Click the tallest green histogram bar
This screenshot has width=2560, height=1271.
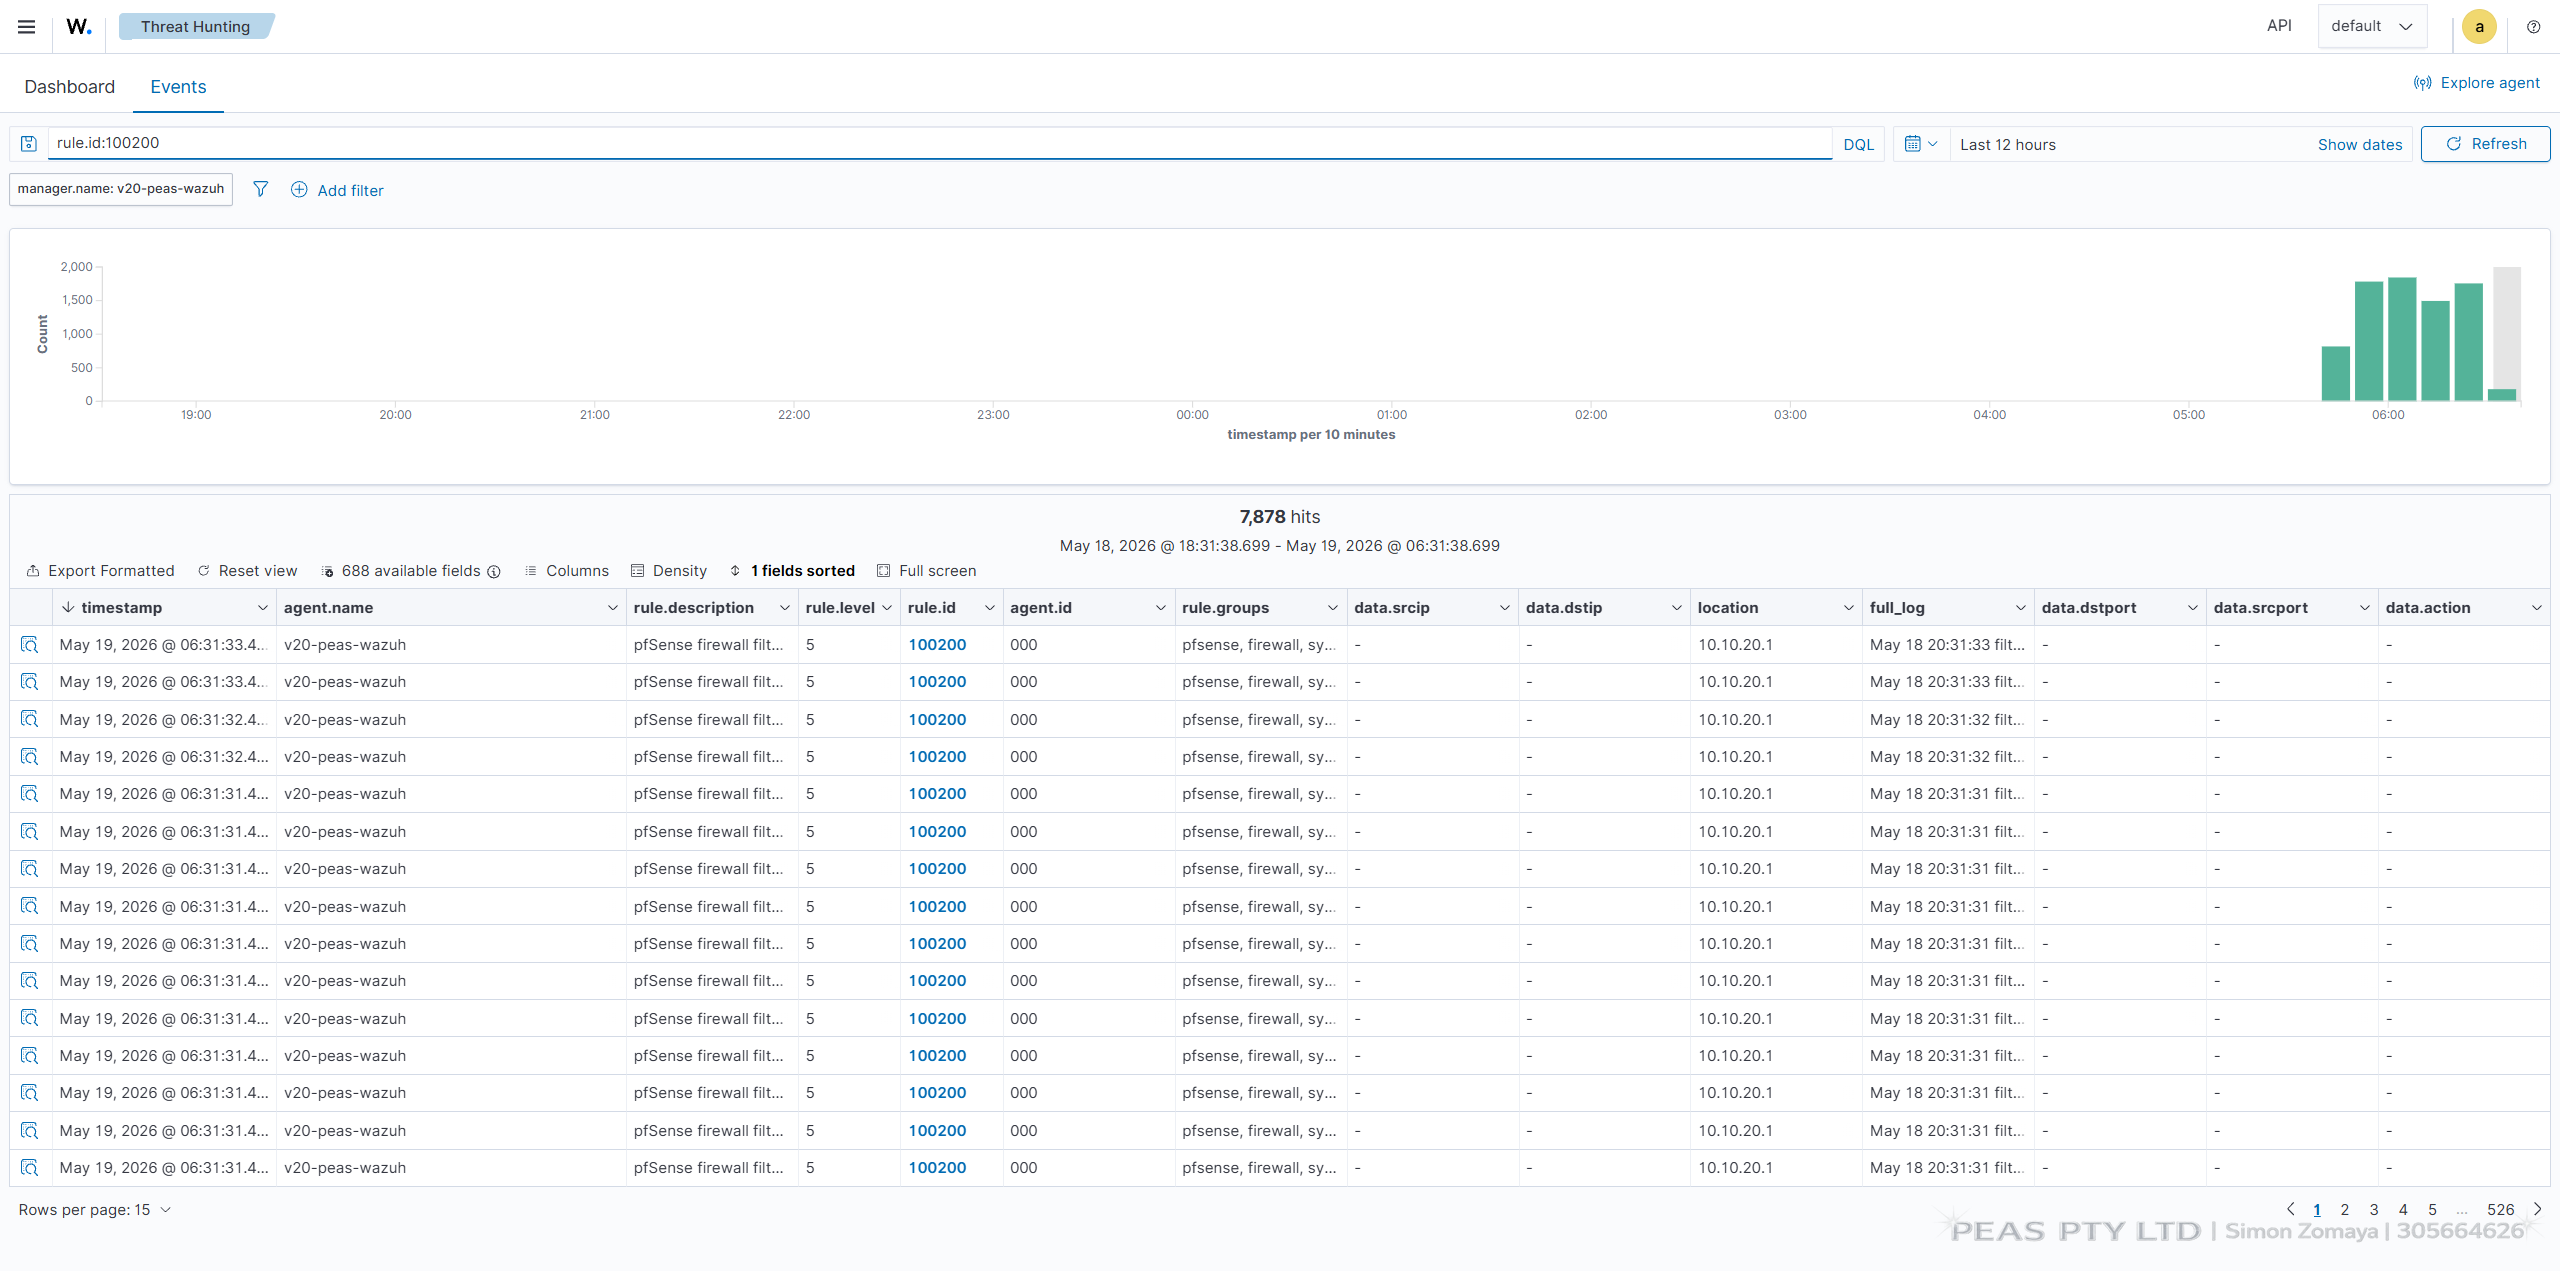click(x=2402, y=339)
